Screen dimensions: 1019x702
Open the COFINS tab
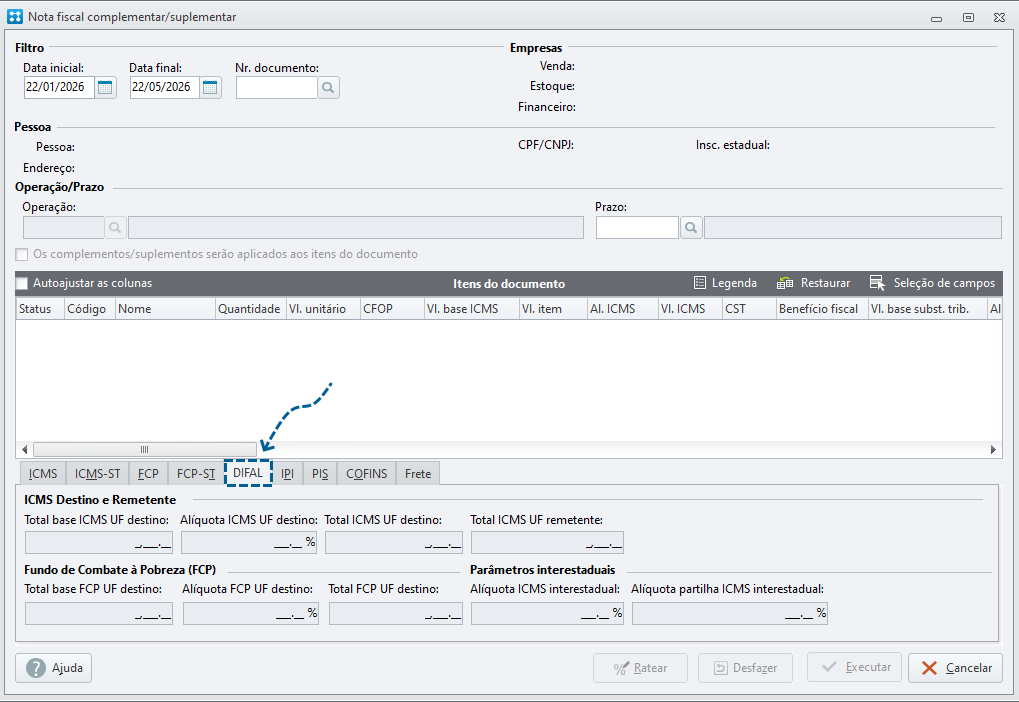tap(367, 474)
